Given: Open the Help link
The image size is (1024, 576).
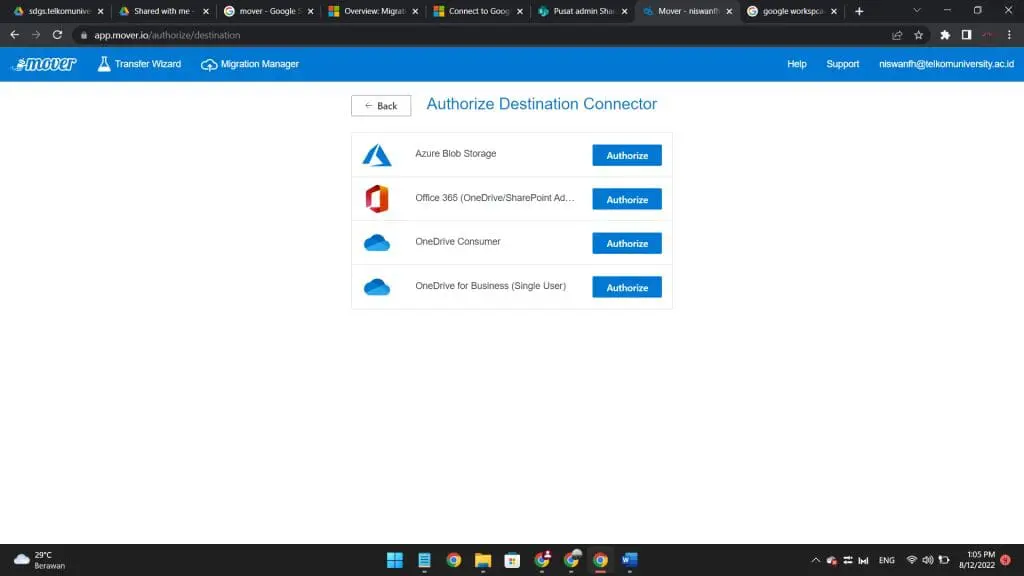Looking at the screenshot, I should click(796, 64).
